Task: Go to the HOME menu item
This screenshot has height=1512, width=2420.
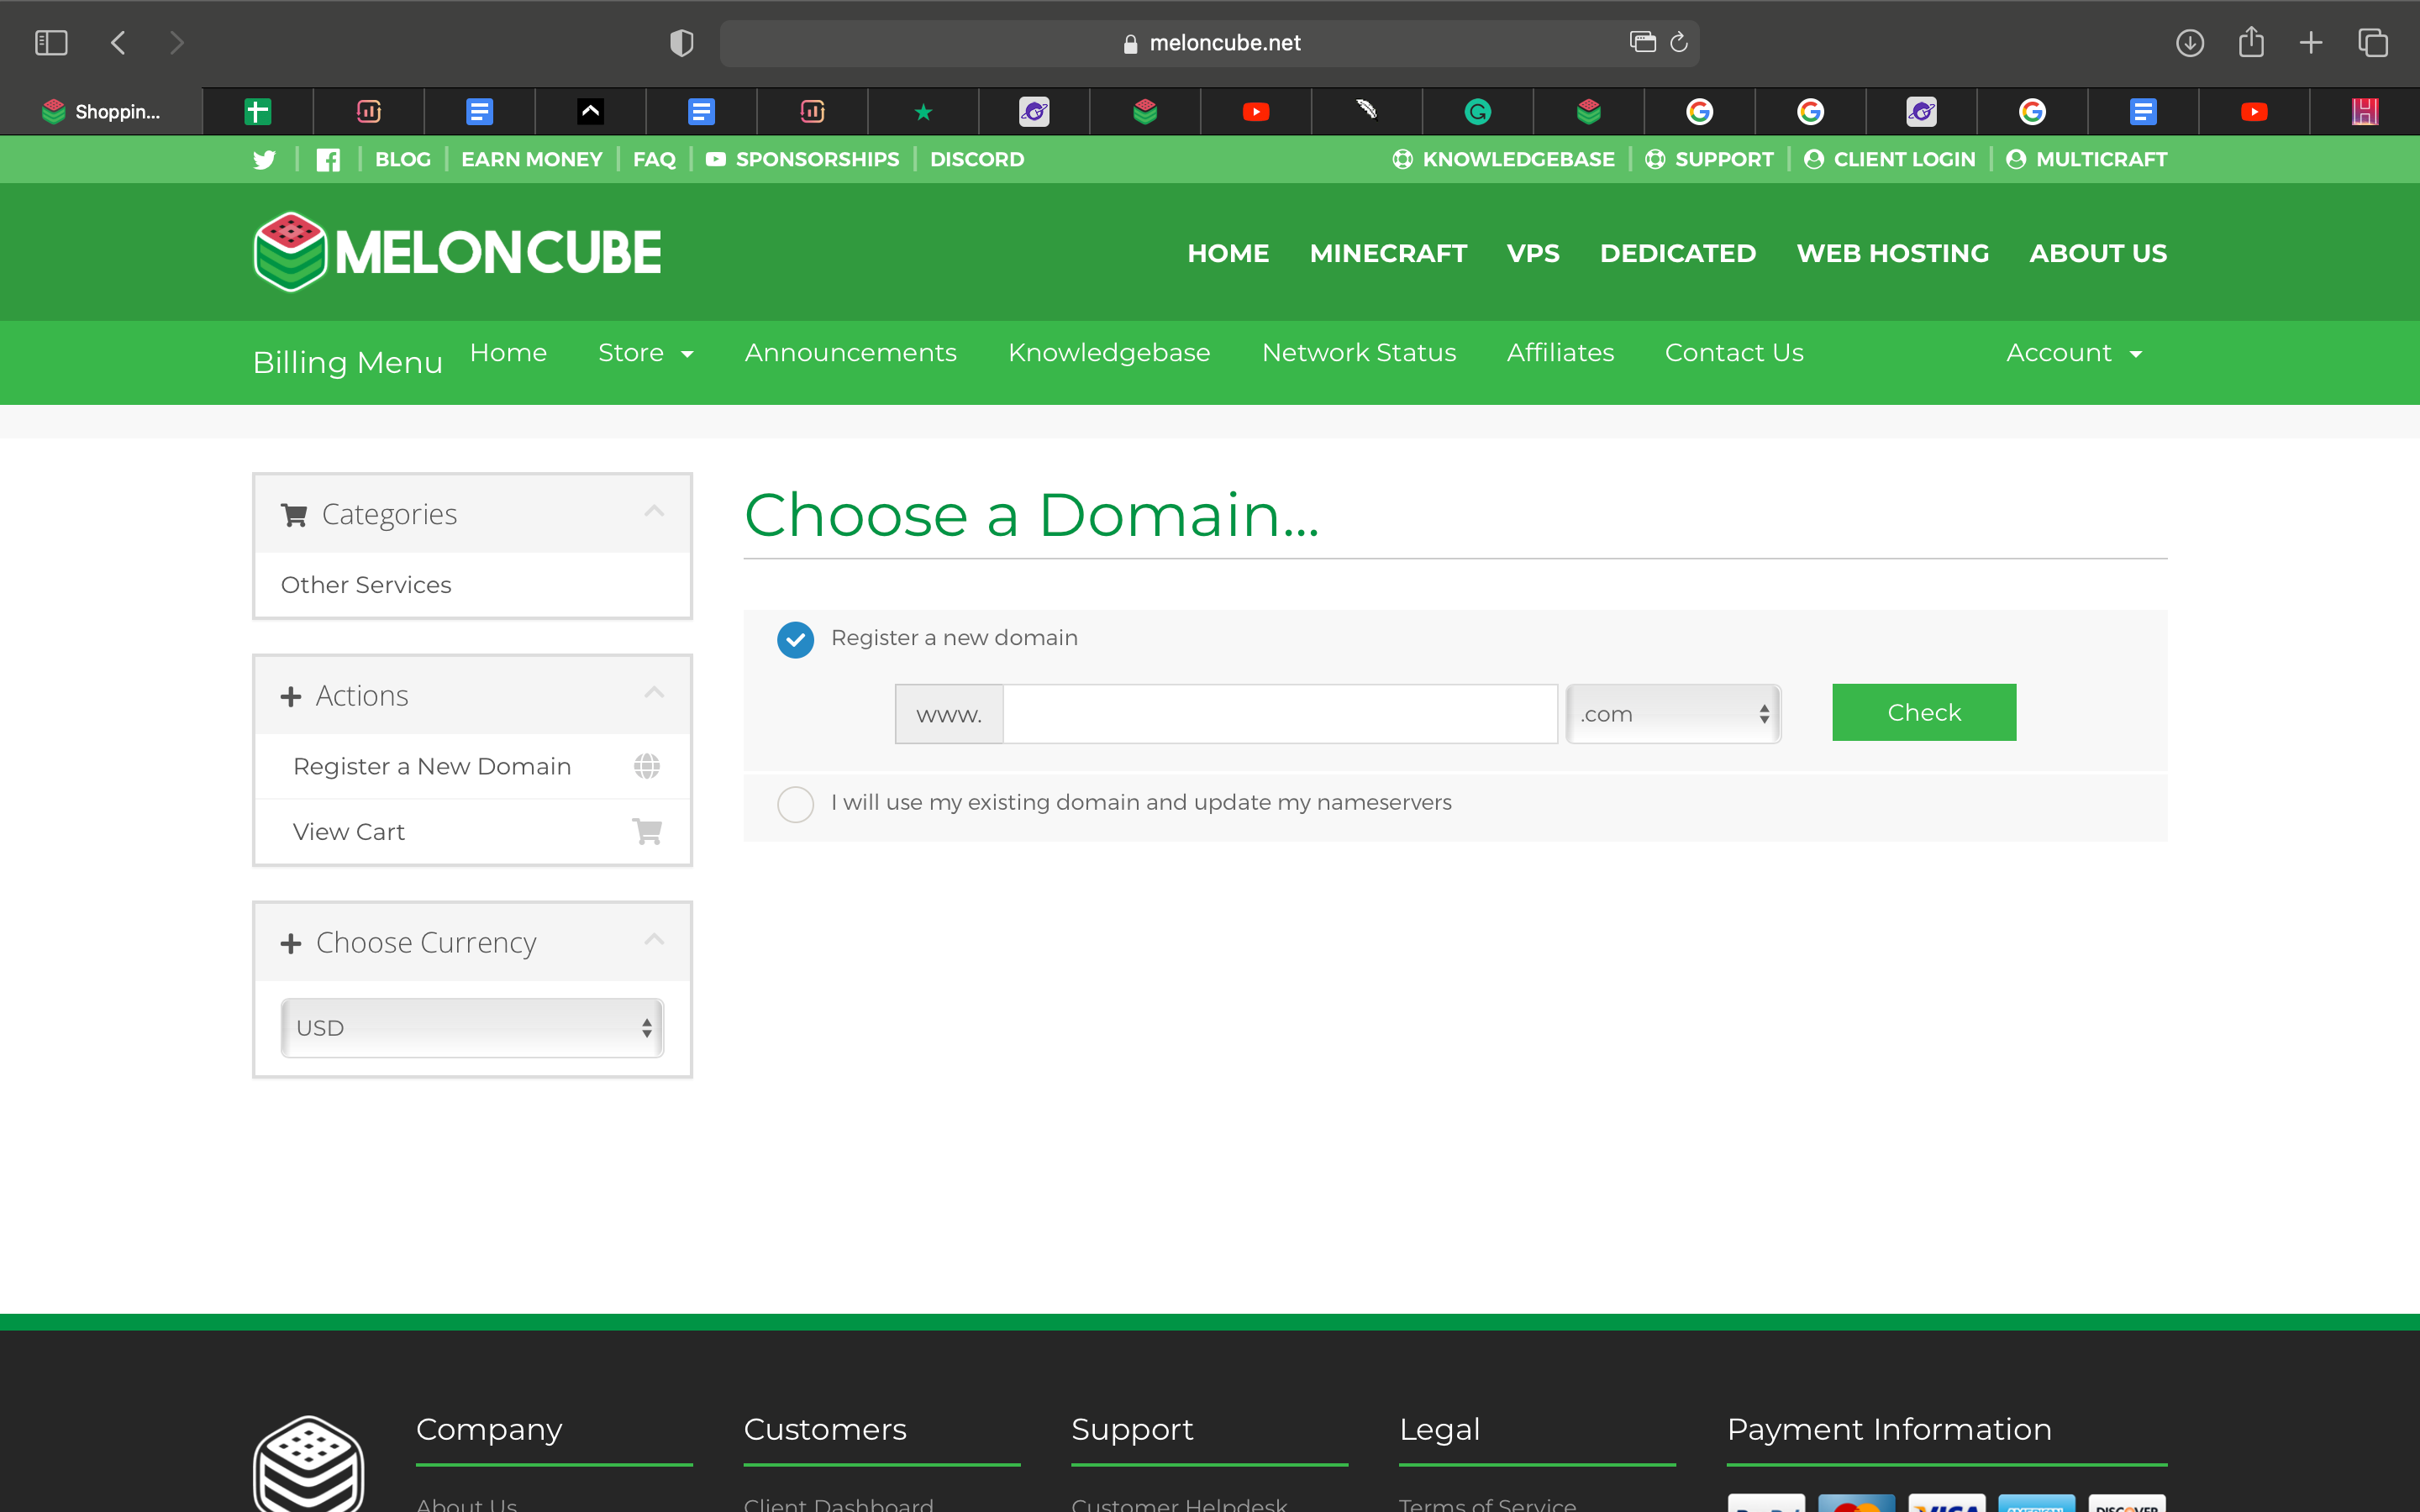Action: coord(1228,254)
